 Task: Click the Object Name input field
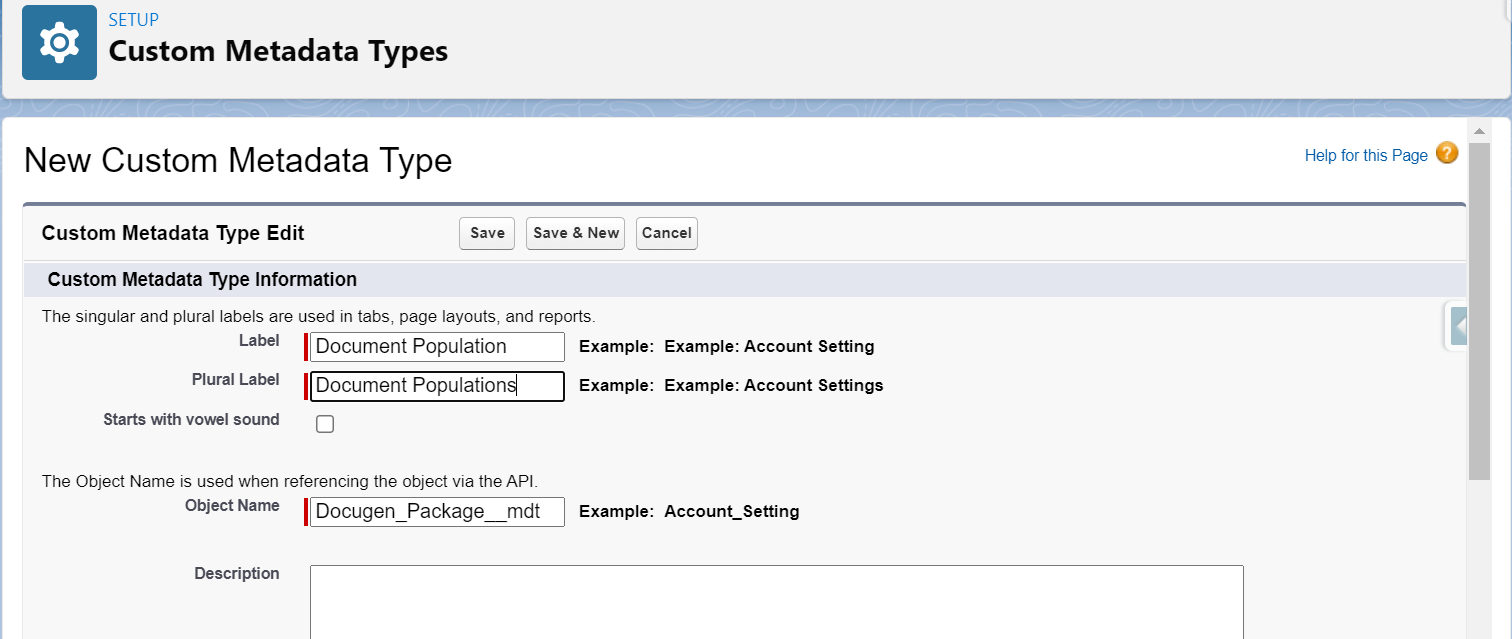[x=437, y=511]
